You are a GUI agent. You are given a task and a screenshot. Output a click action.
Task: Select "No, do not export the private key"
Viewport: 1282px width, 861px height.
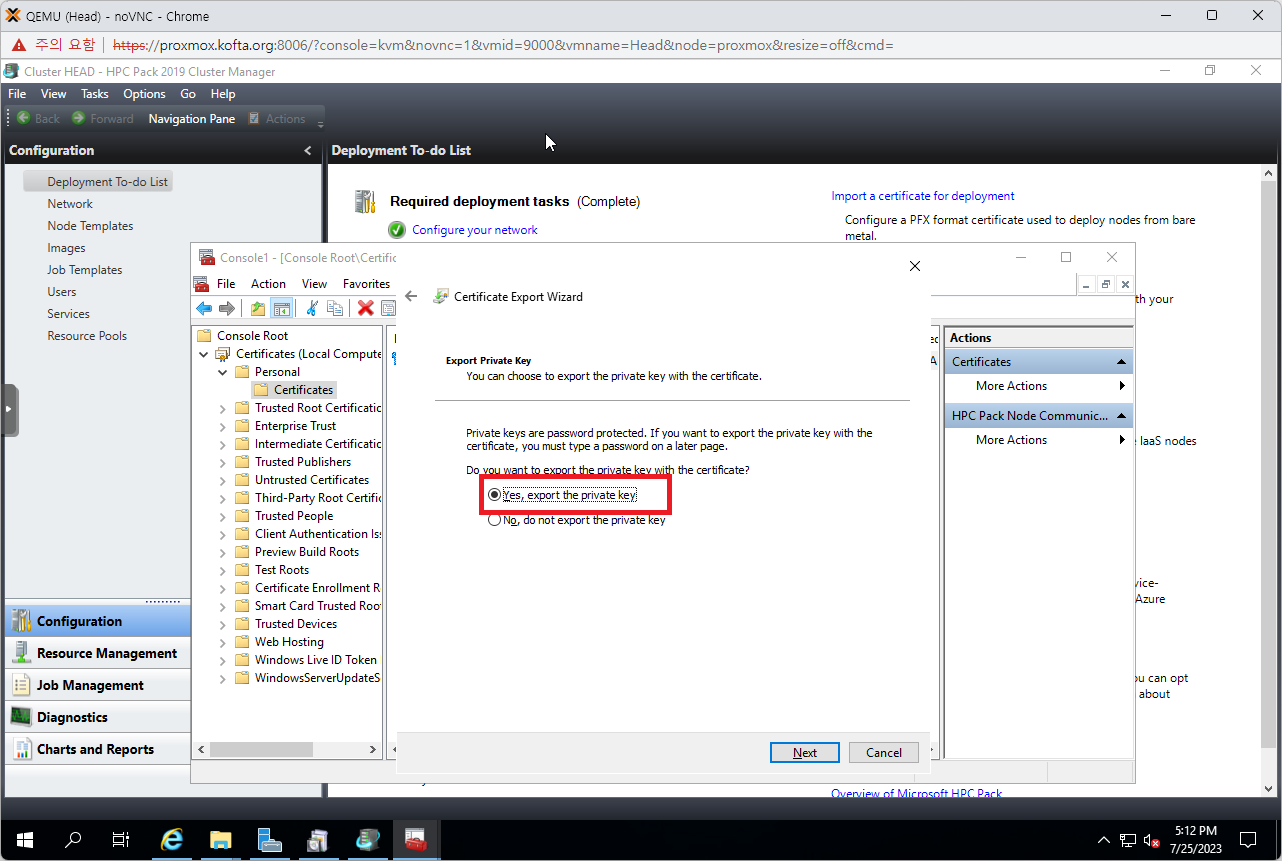point(494,520)
